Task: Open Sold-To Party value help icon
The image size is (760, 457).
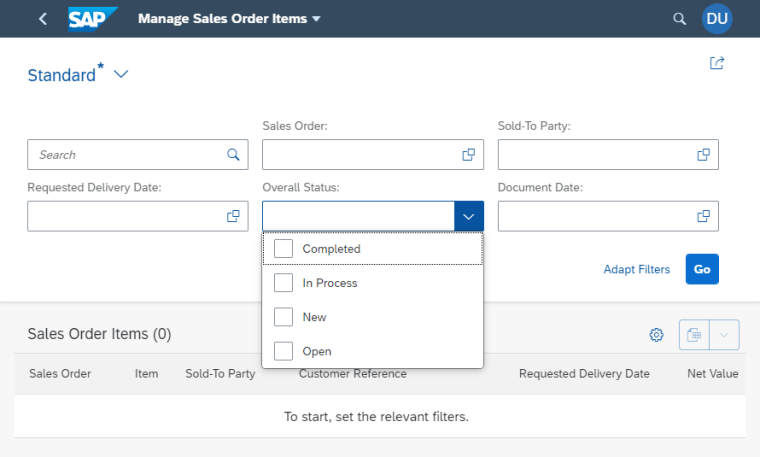Action: point(703,155)
